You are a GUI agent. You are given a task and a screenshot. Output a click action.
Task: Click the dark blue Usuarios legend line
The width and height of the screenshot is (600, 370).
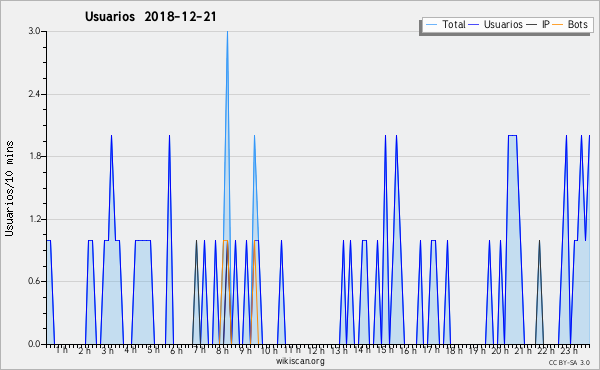click(x=474, y=25)
